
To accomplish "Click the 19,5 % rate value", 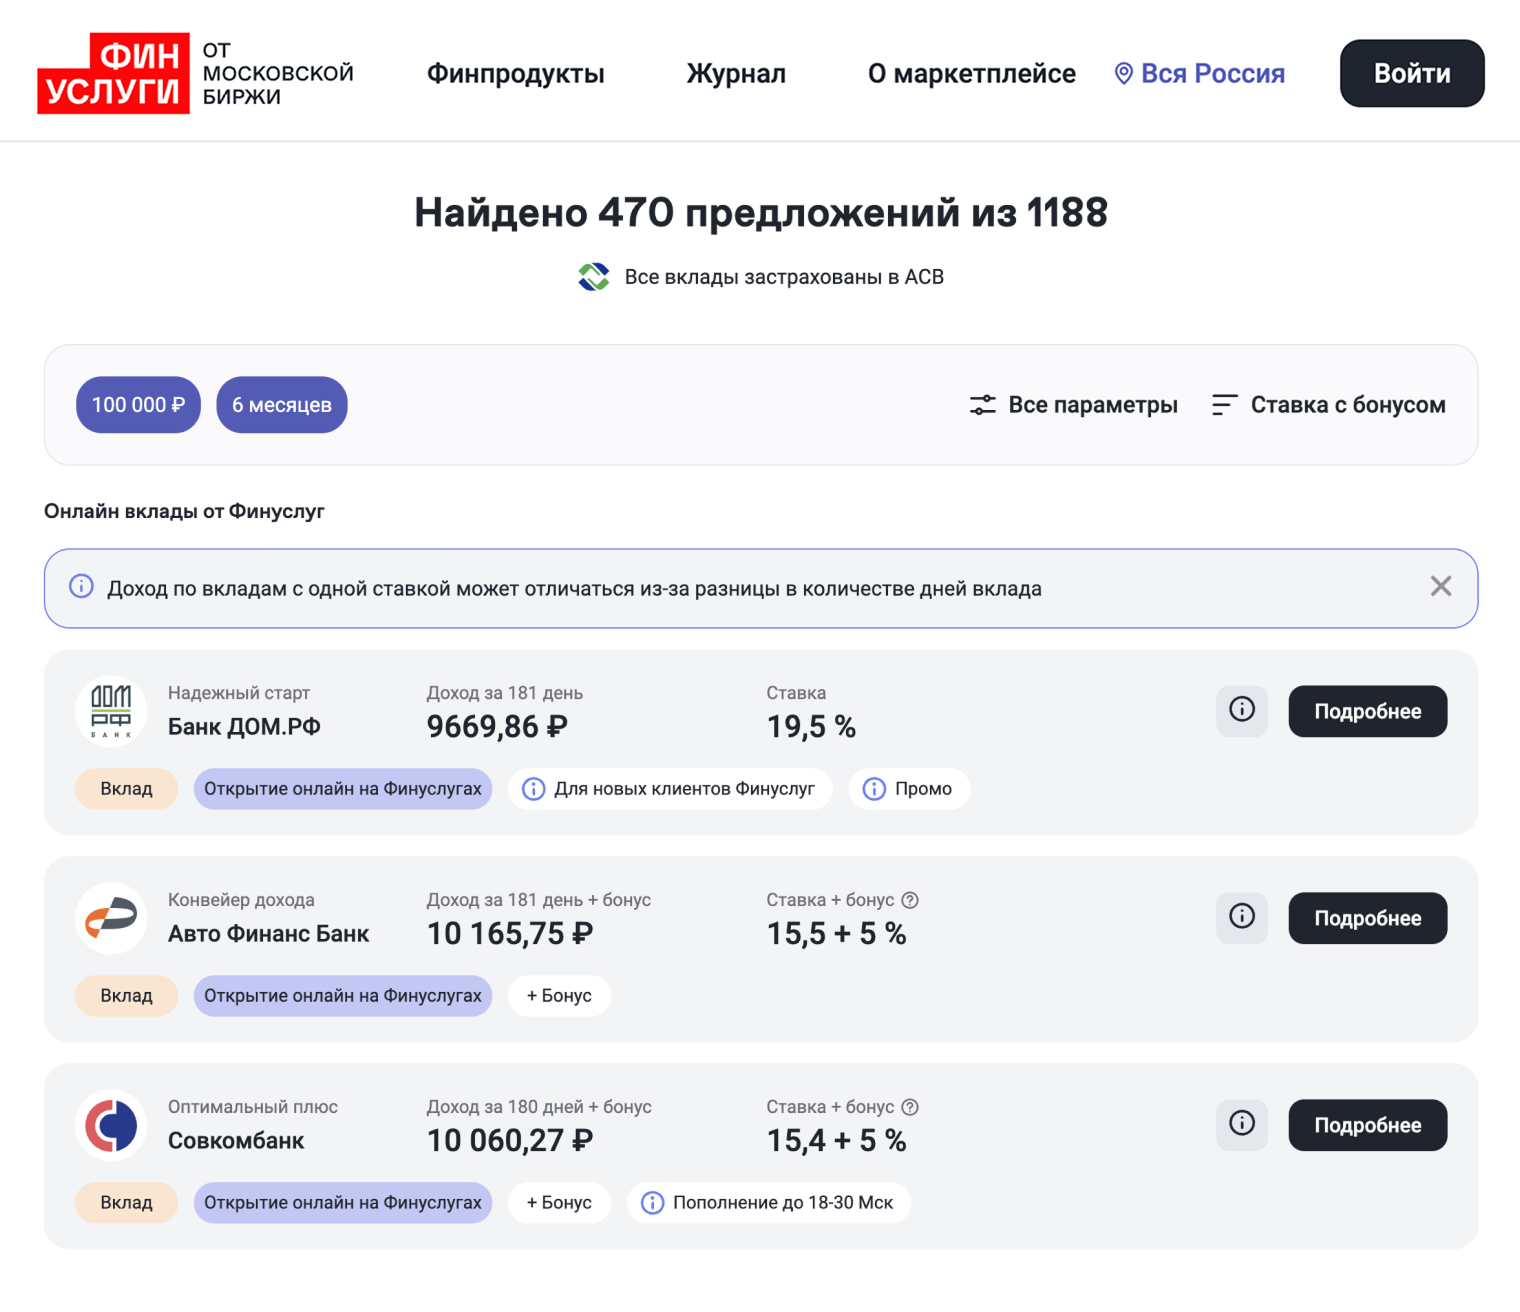I will point(811,727).
